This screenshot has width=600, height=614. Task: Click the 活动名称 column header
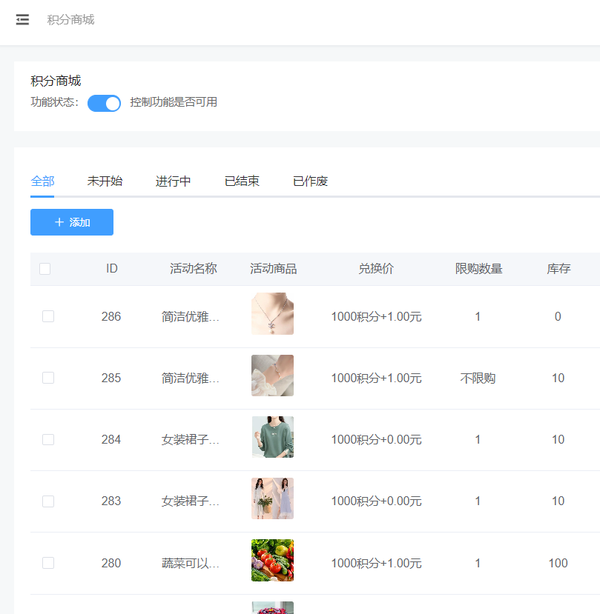193,269
